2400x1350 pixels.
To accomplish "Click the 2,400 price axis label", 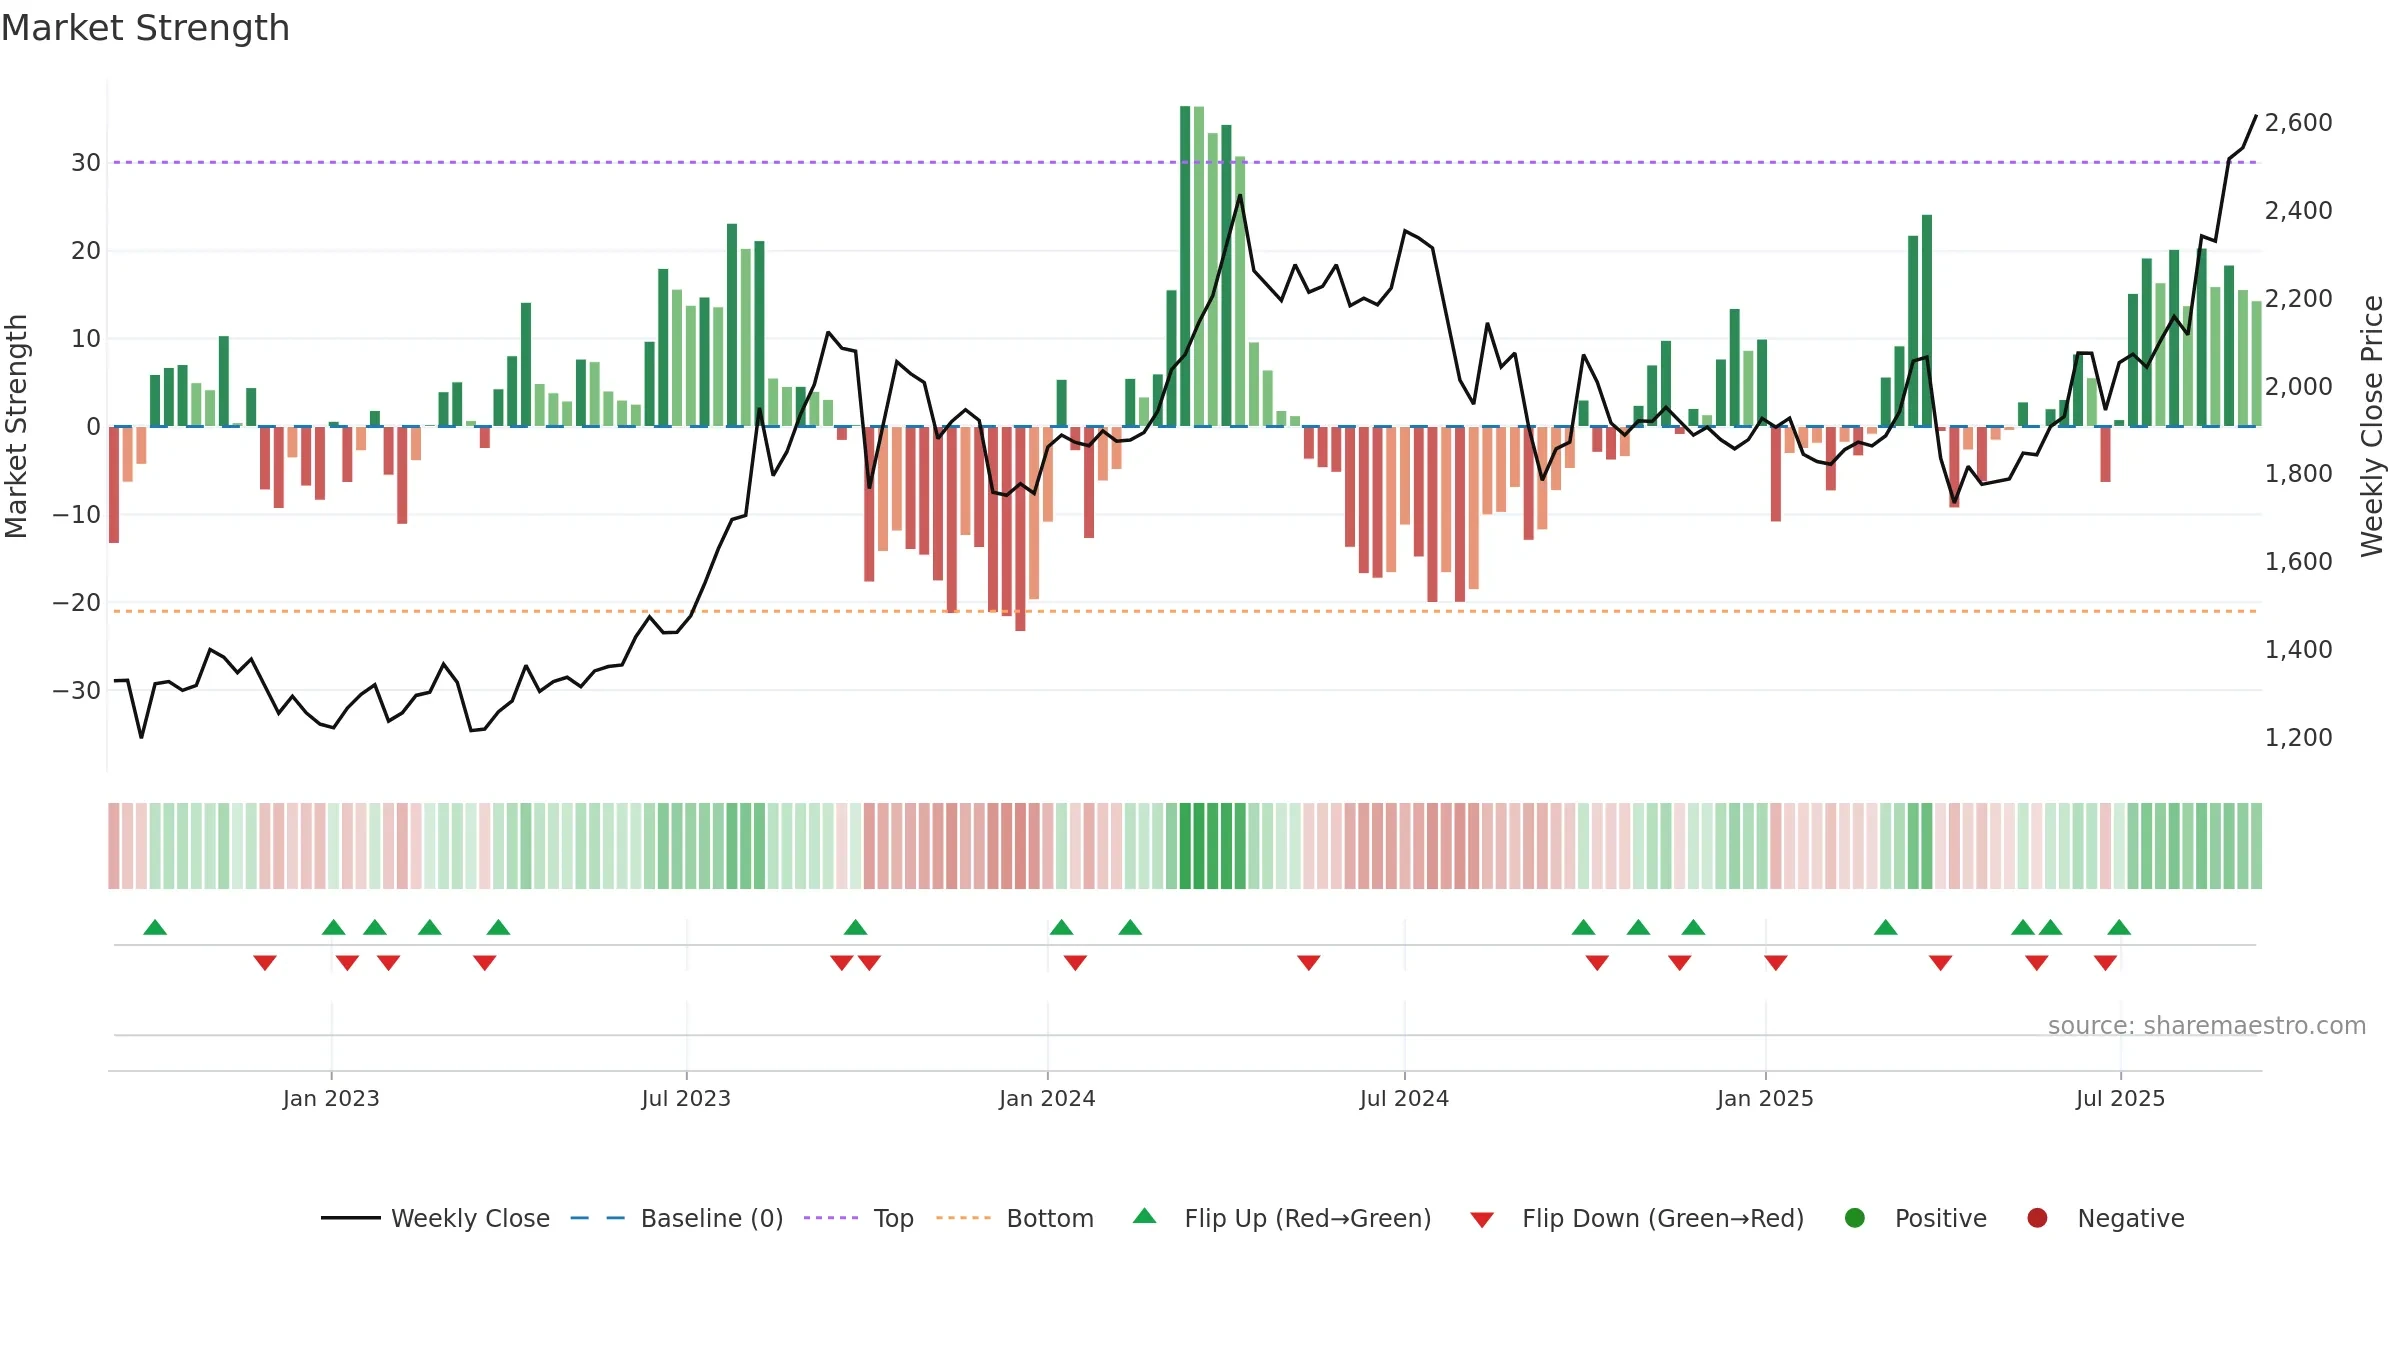I will point(2299,211).
